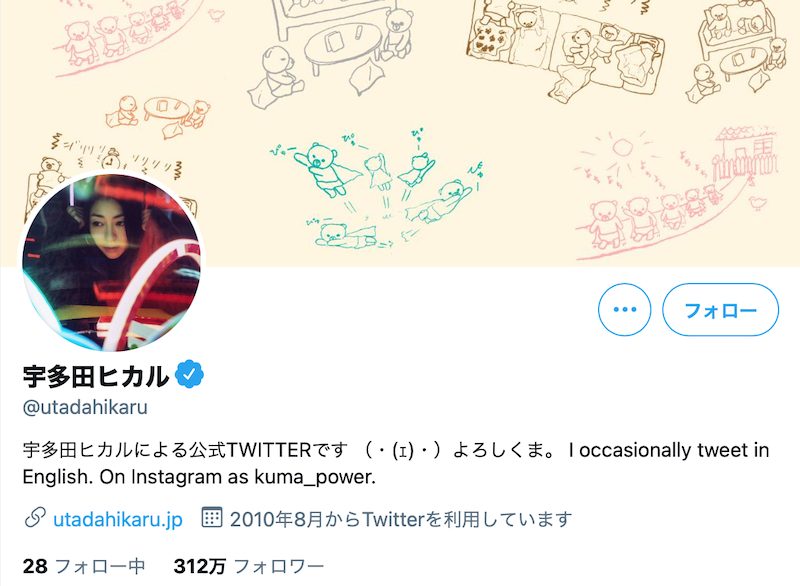The width and height of the screenshot is (800, 586).
Task: Click the green flying bears drawing
Action: click(377, 190)
